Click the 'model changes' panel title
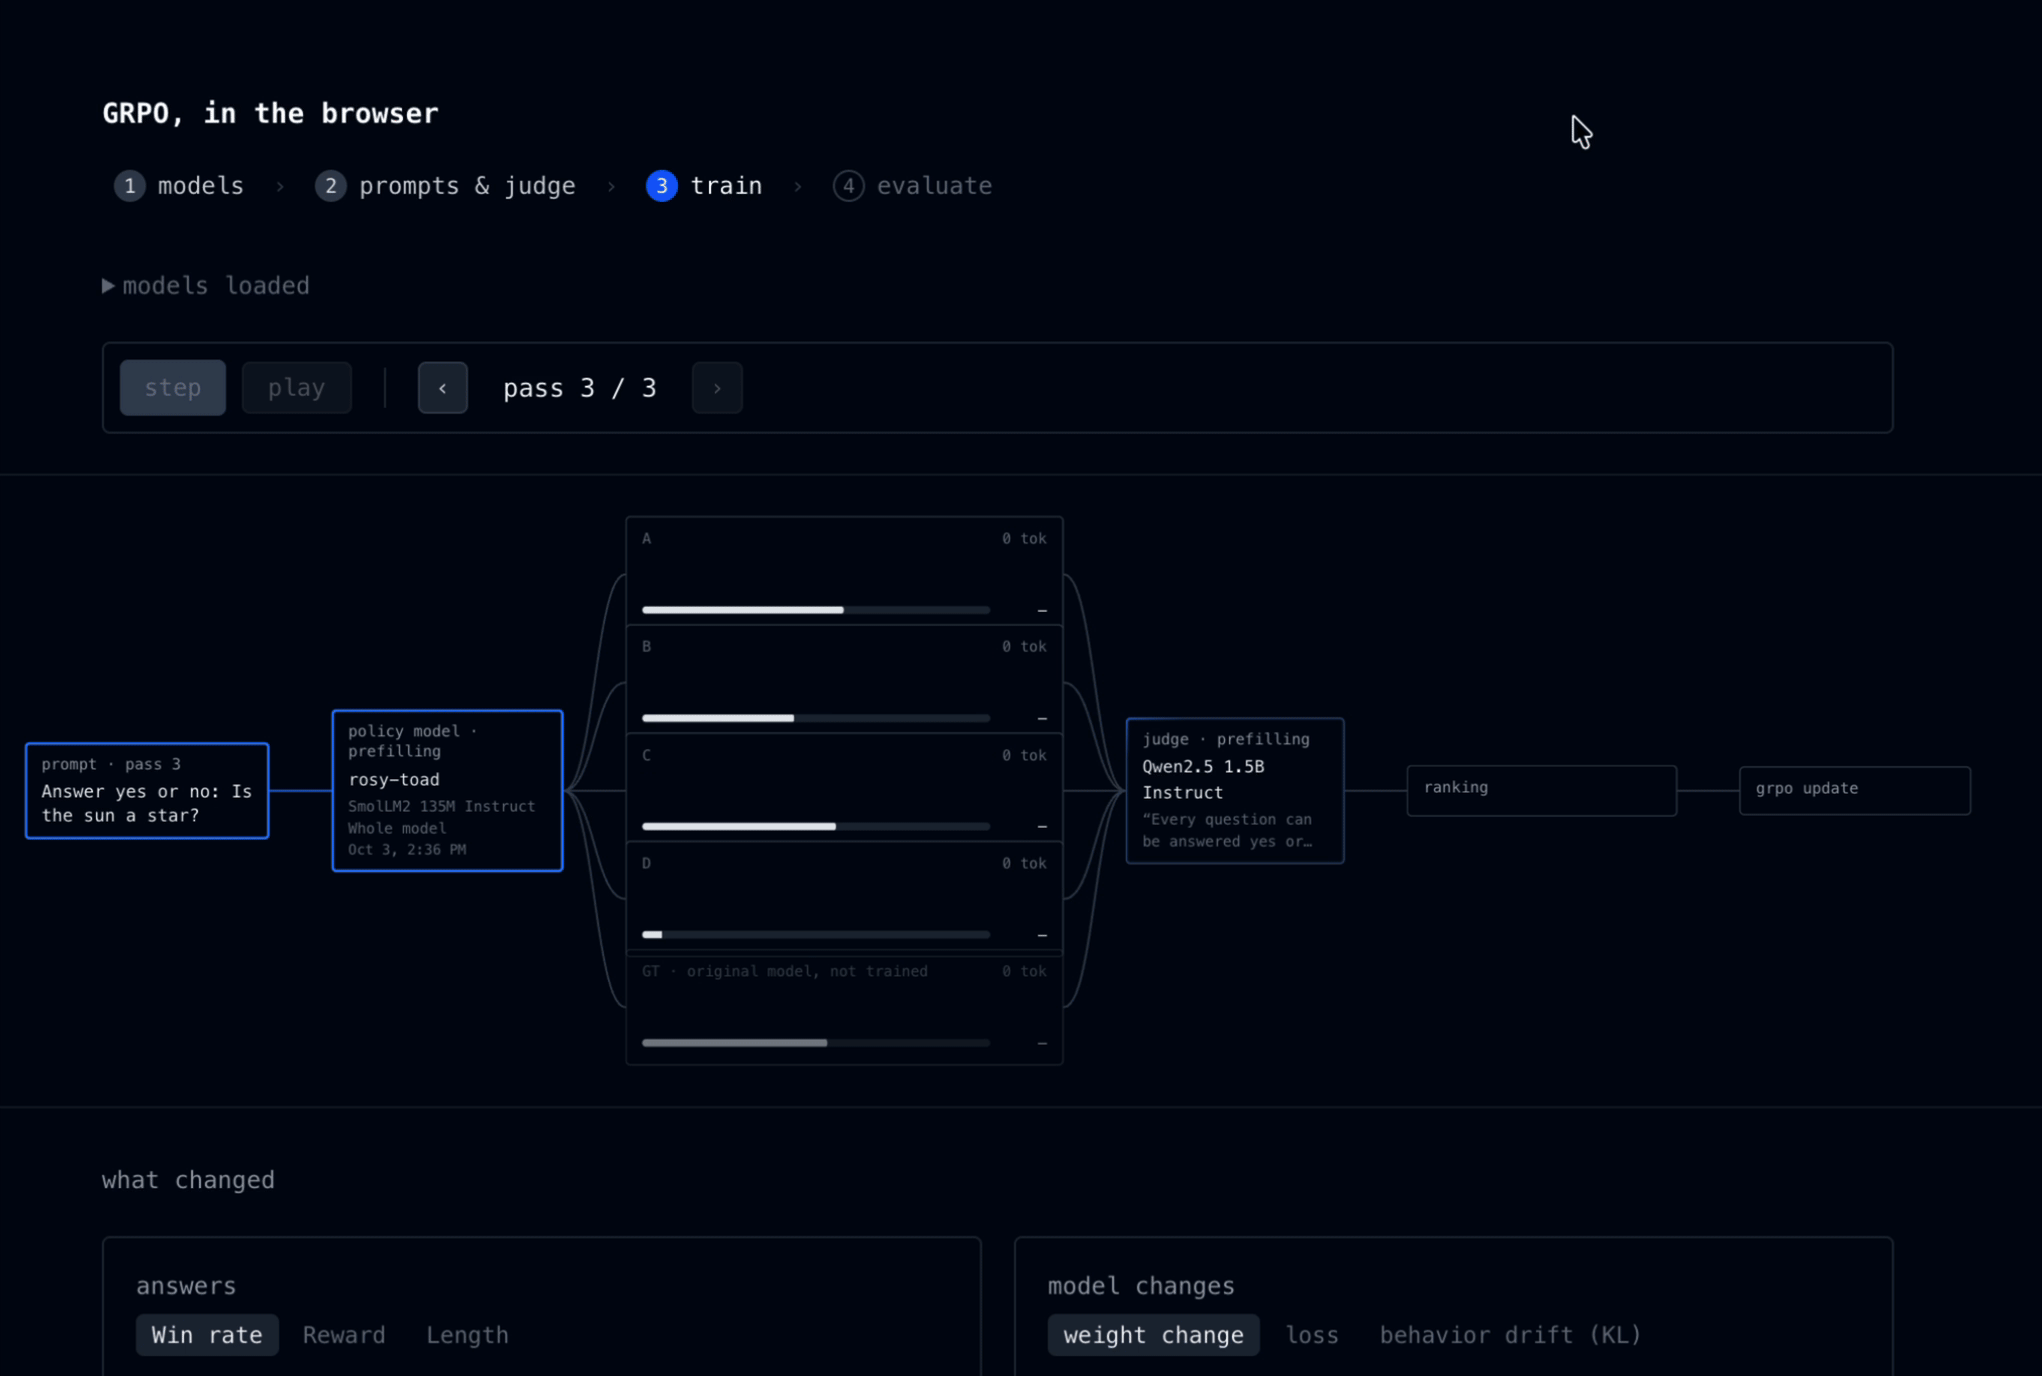Viewport: 2042px width, 1376px height. point(1141,1286)
